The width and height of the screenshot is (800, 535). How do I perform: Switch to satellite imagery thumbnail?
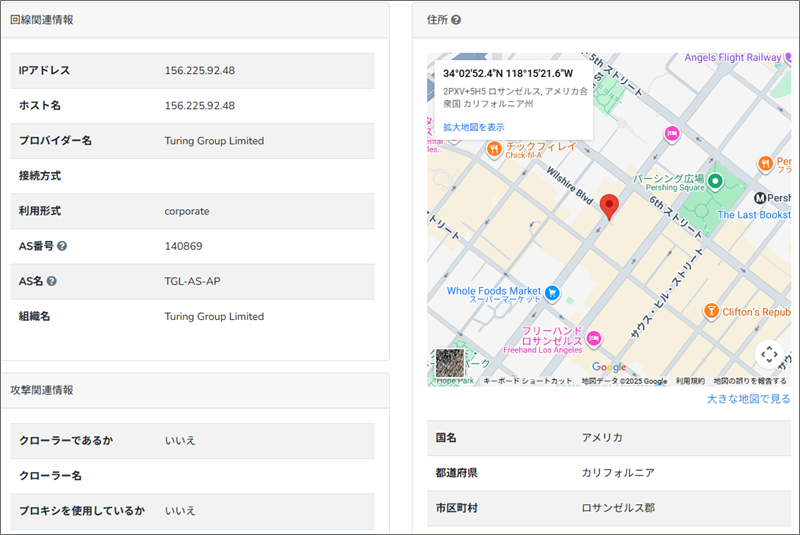(x=451, y=364)
